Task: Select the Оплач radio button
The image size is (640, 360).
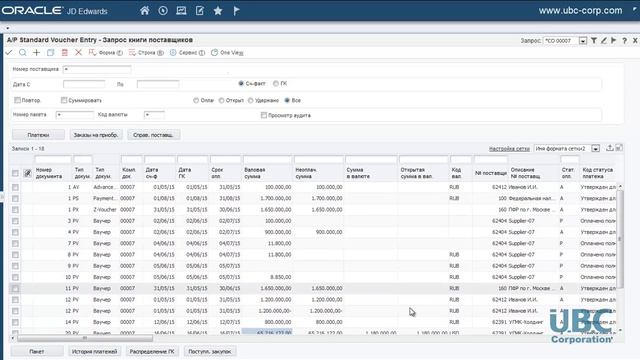Action: [x=196, y=100]
